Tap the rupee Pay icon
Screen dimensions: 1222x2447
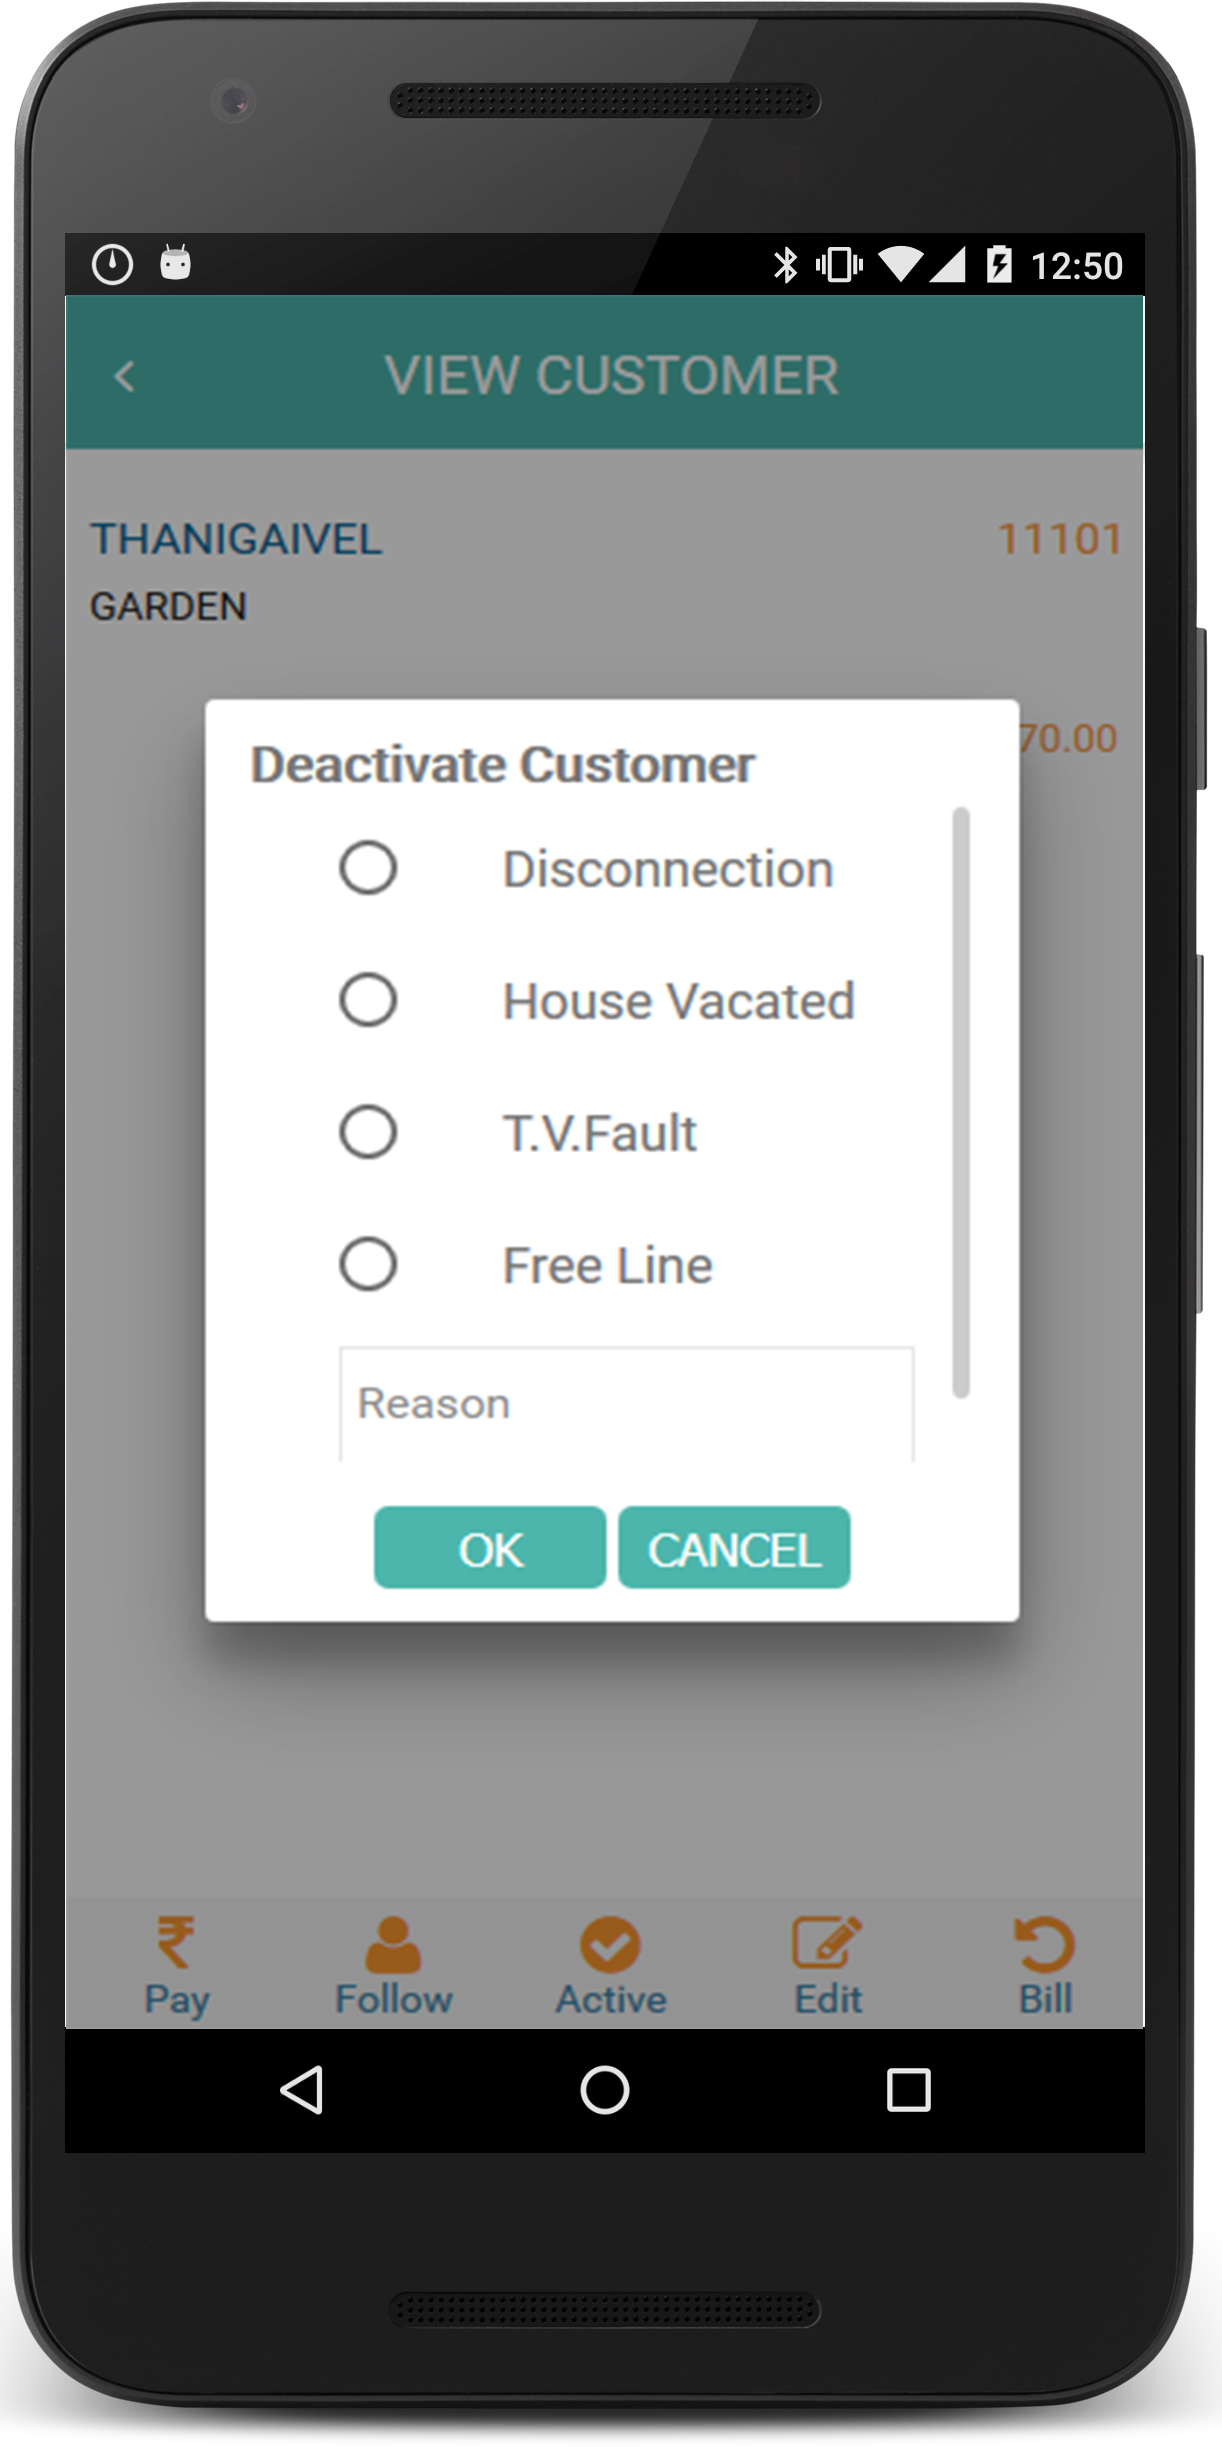tap(176, 1942)
